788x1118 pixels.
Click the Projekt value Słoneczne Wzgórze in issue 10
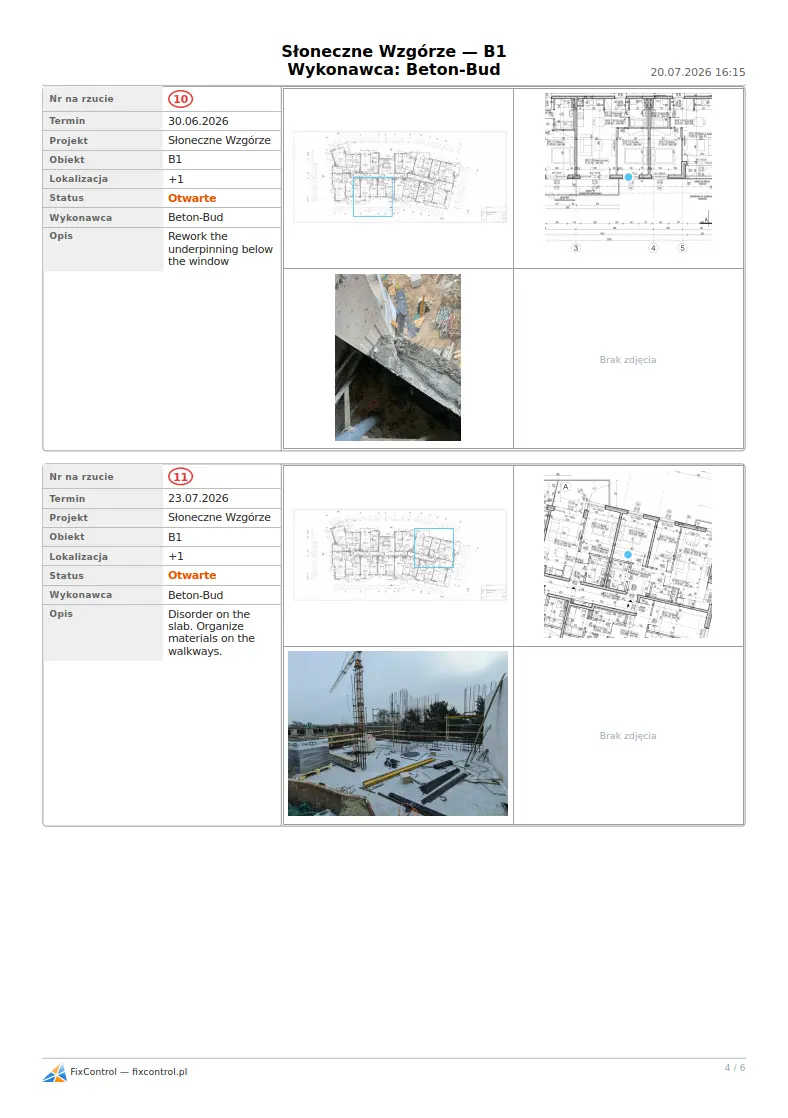tap(220, 140)
